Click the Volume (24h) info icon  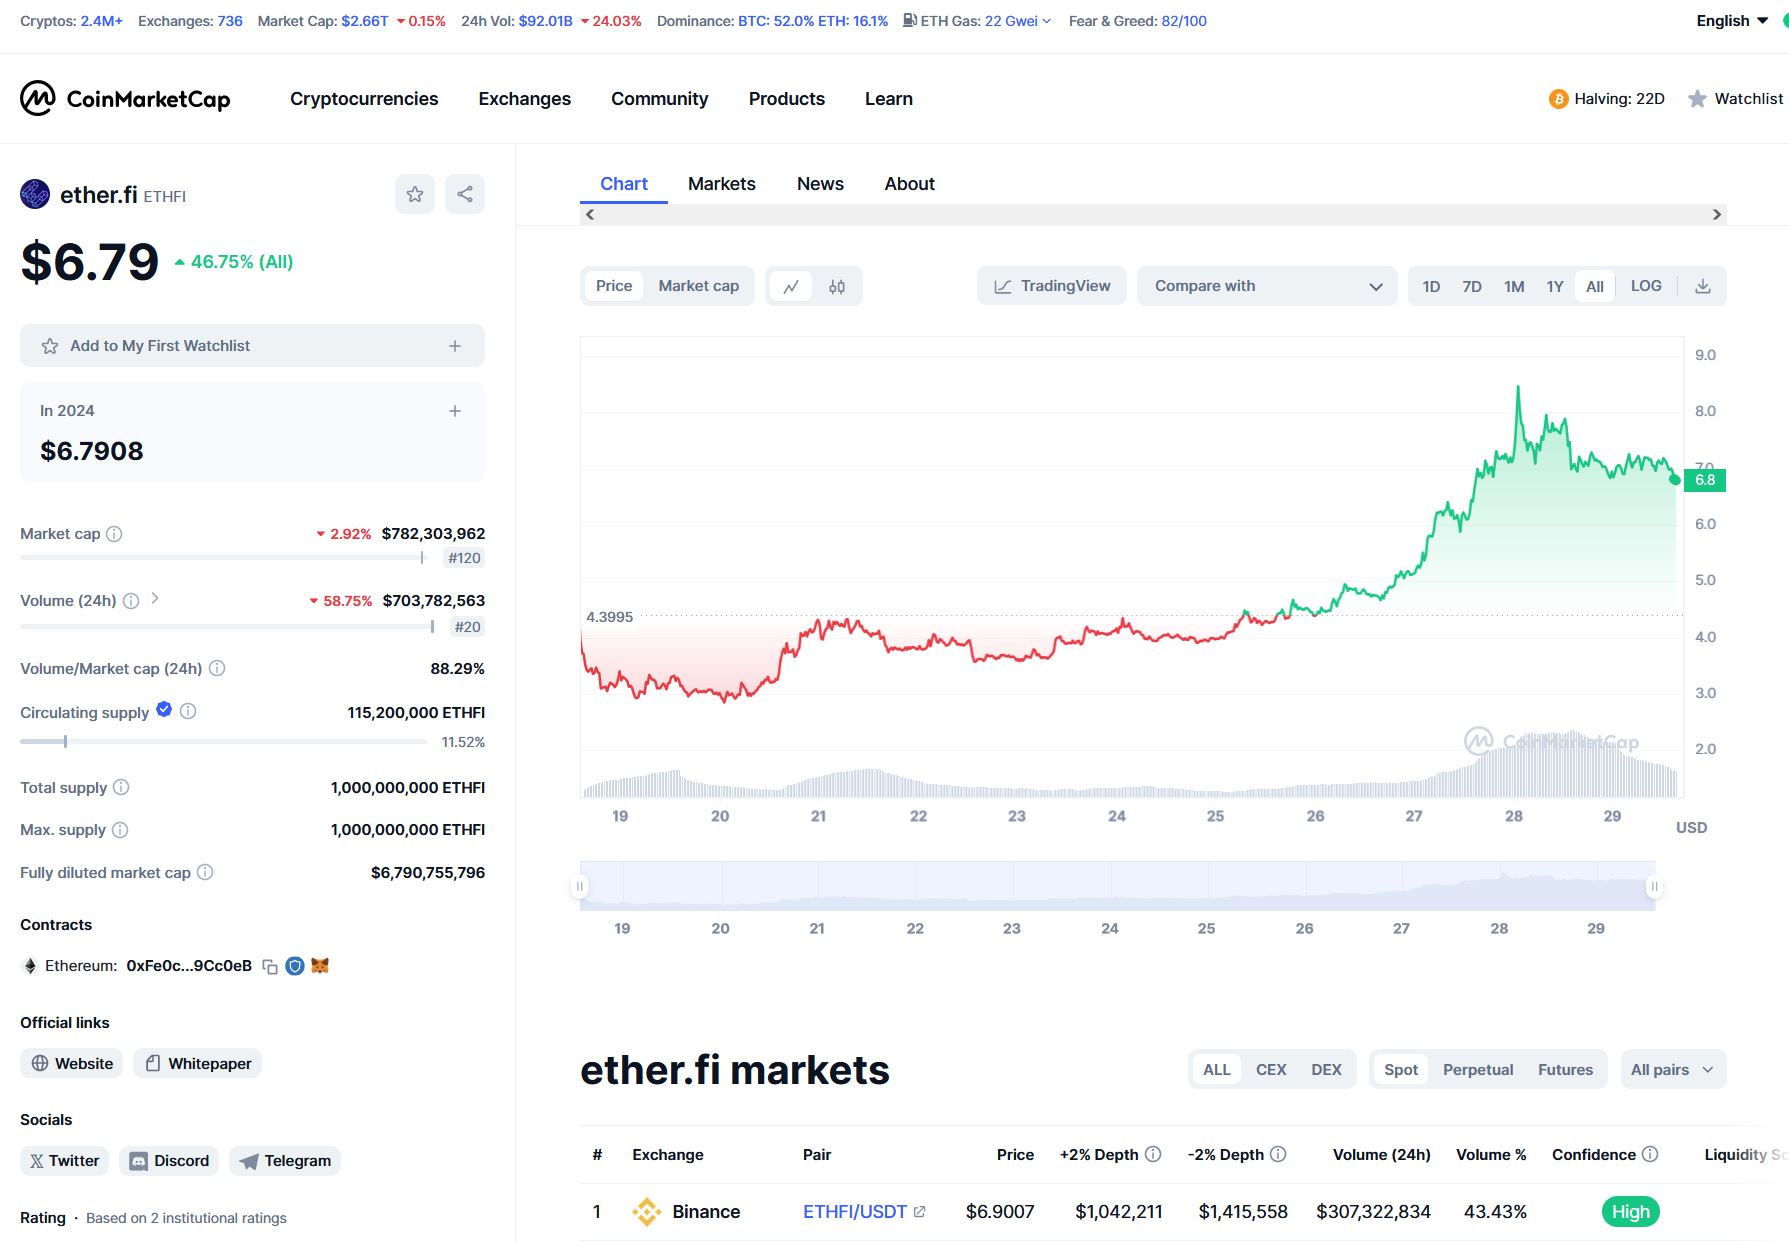coord(131,601)
